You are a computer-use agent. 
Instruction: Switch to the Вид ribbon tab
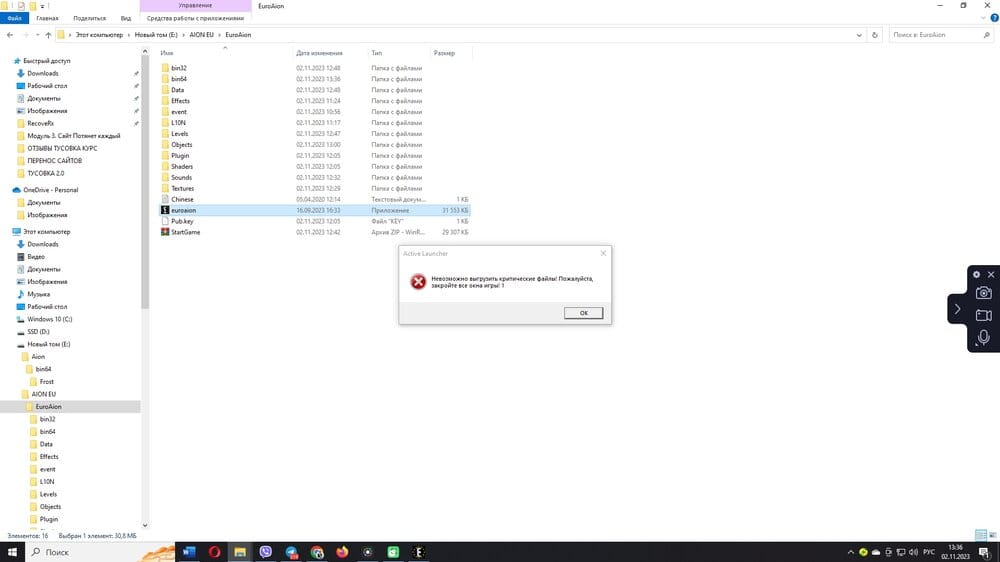coord(125,18)
